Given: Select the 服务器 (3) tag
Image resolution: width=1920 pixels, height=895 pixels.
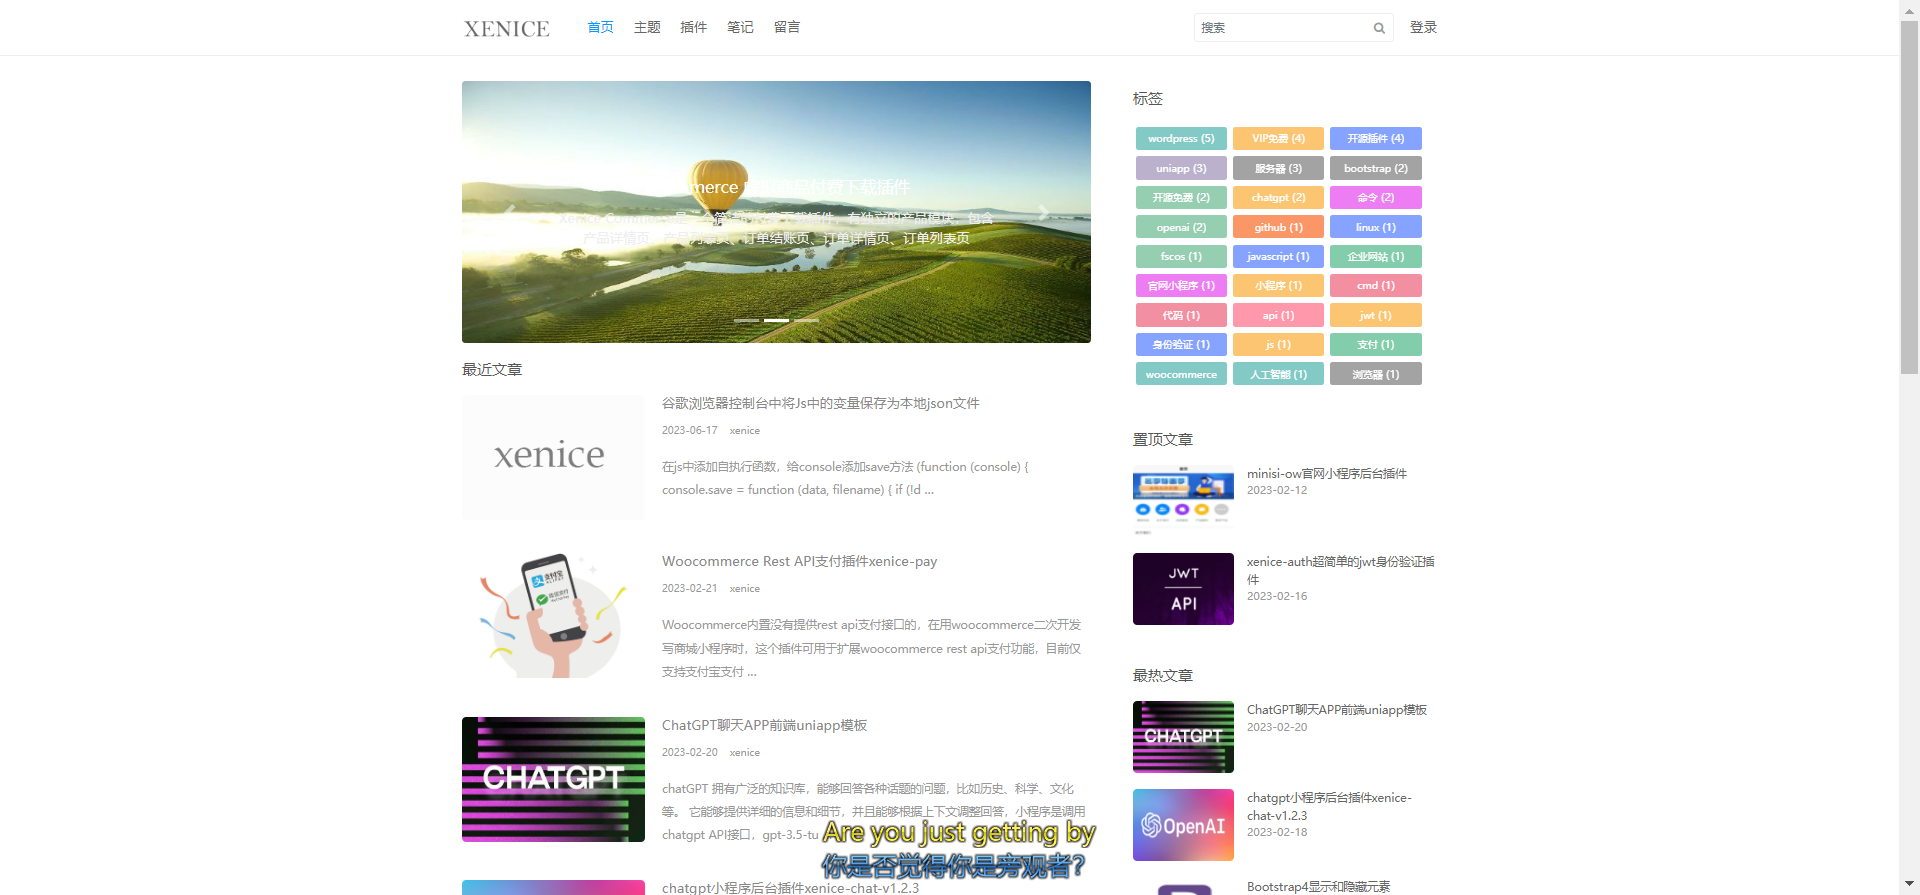Looking at the screenshot, I should [1278, 168].
